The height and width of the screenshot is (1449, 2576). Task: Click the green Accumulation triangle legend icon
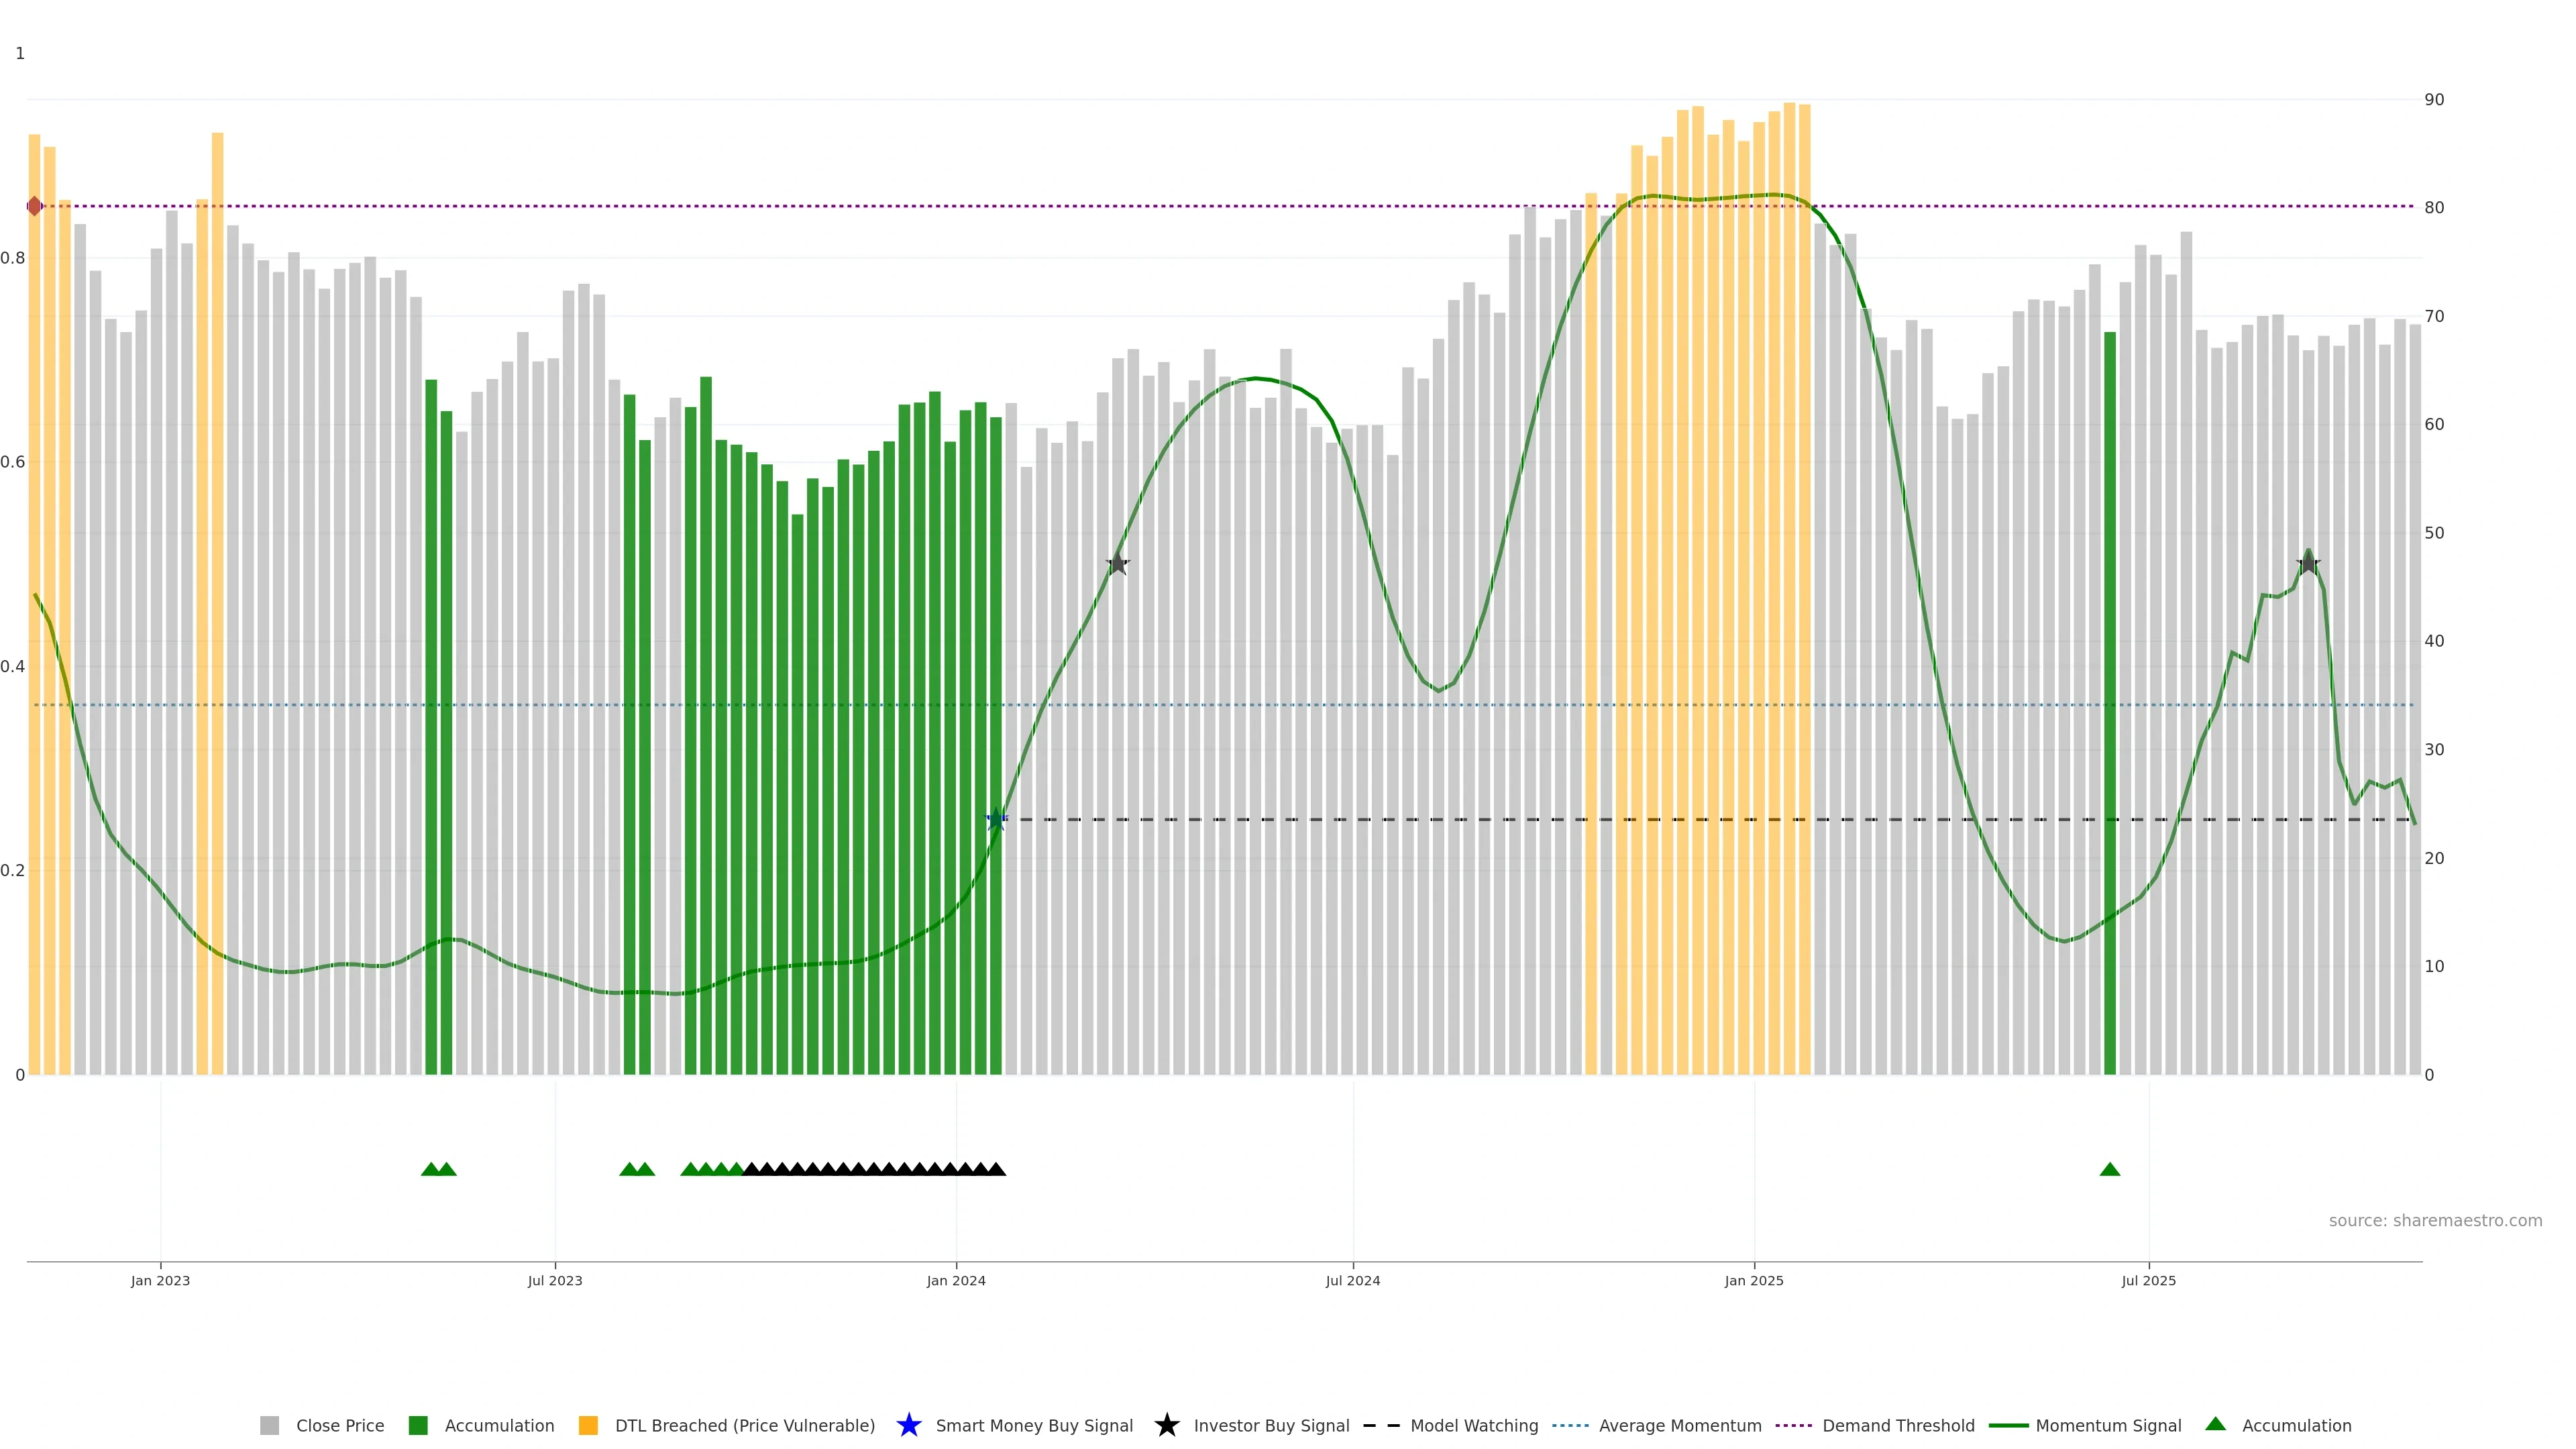point(2215,1424)
